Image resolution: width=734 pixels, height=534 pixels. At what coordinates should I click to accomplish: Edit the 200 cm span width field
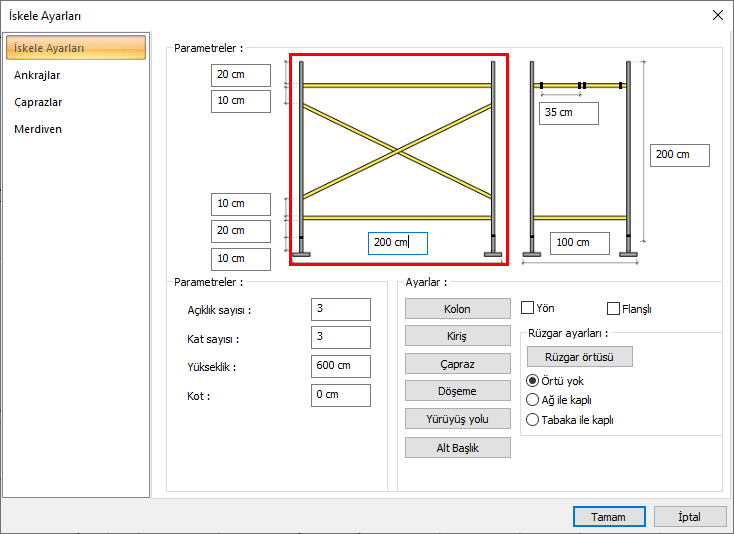click(x=398, y=243)
